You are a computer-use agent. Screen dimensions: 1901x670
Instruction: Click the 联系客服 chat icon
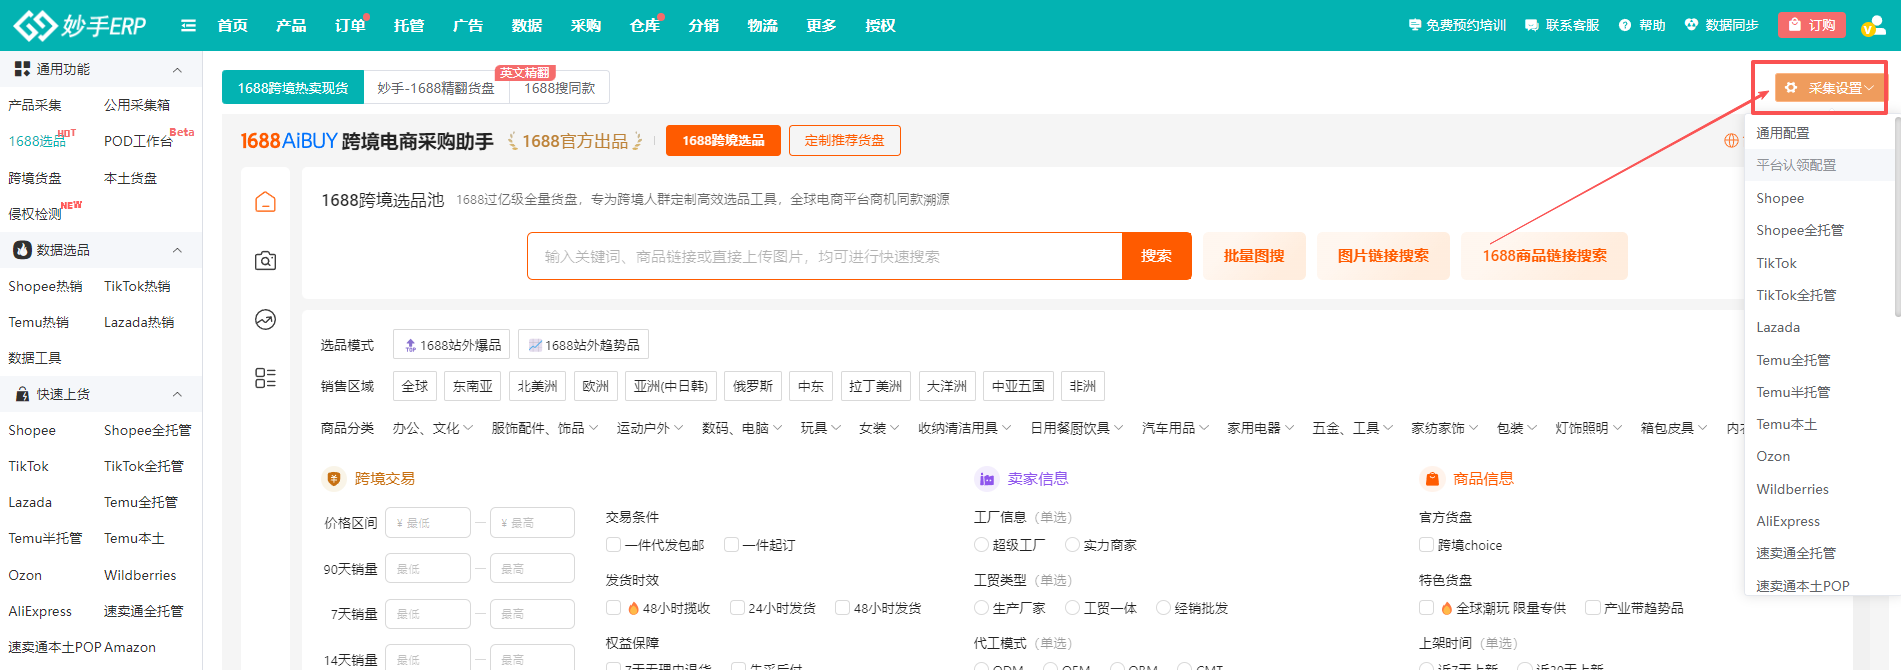tap(1532, 25)
